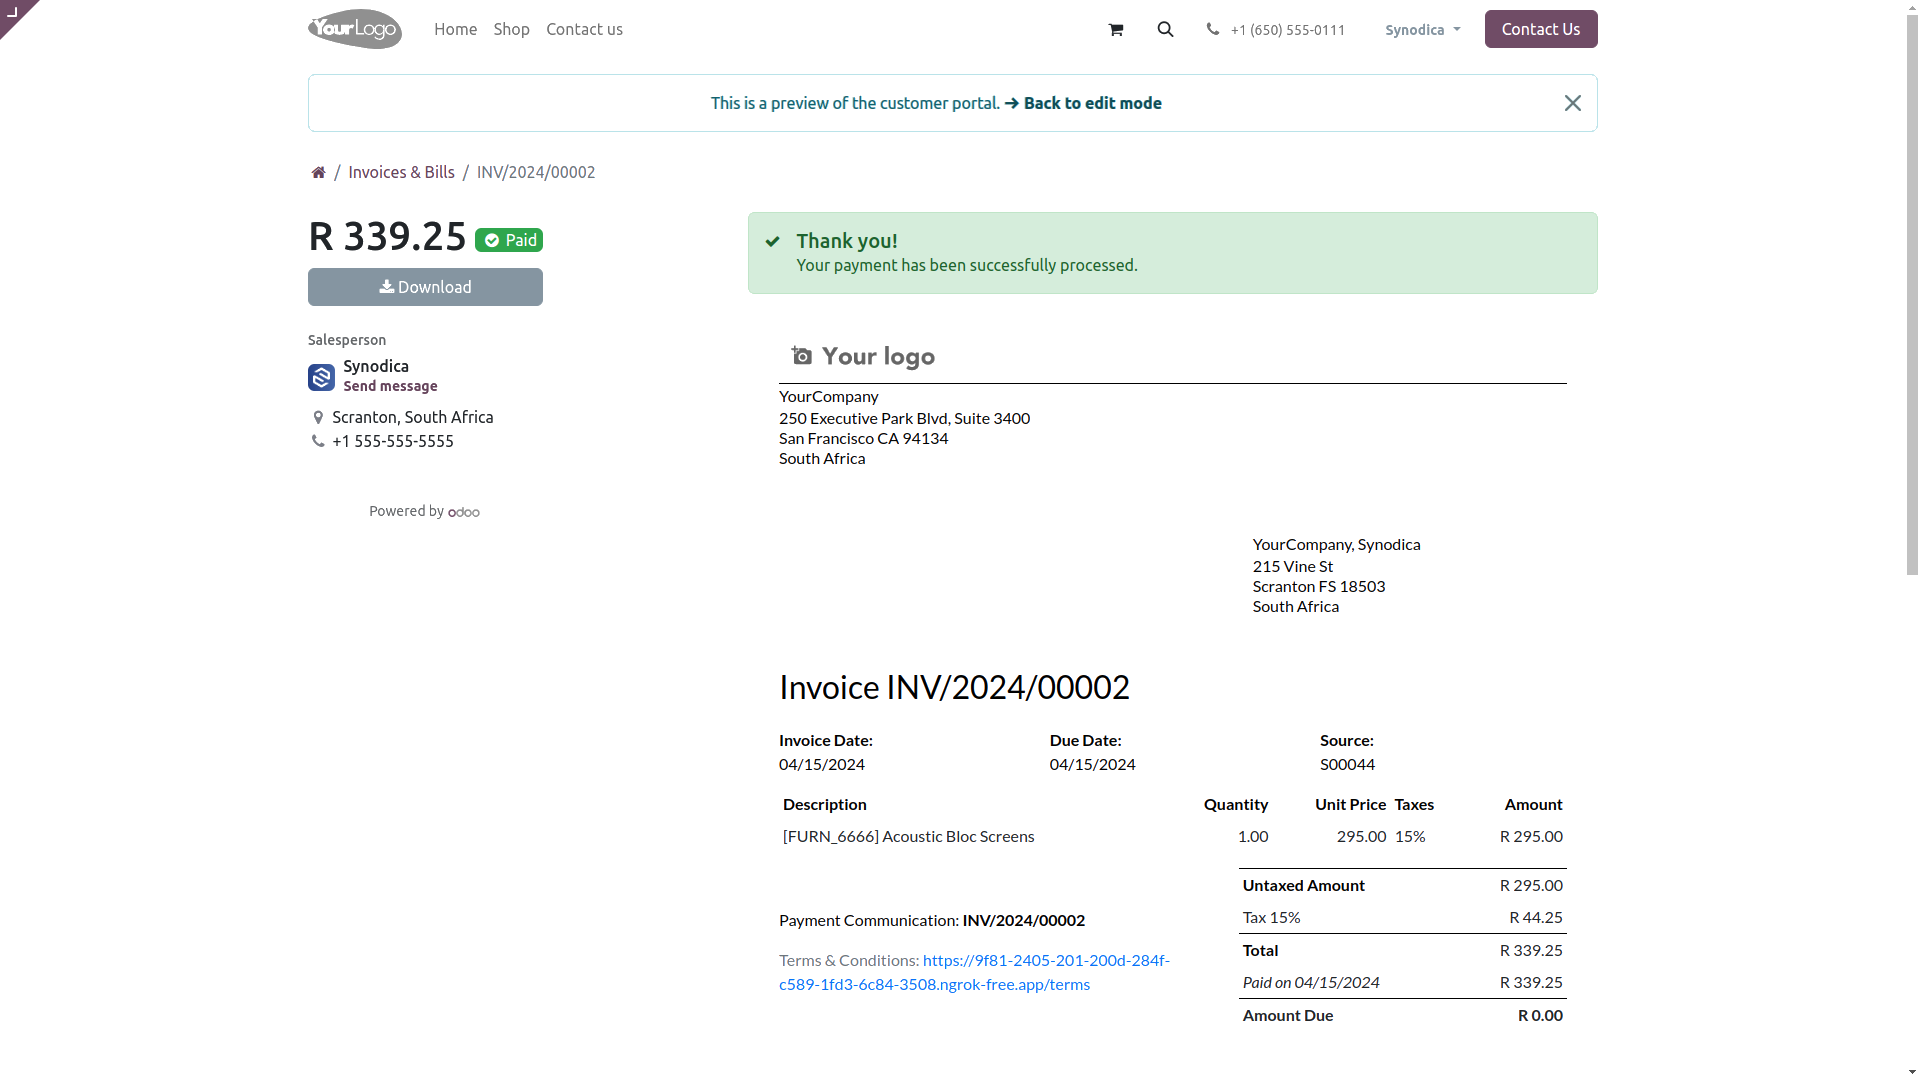Click the Synodica salesperson avatar
Image resolution: width=1920 pixels, height=1080 pixels.
coord(321,377)
